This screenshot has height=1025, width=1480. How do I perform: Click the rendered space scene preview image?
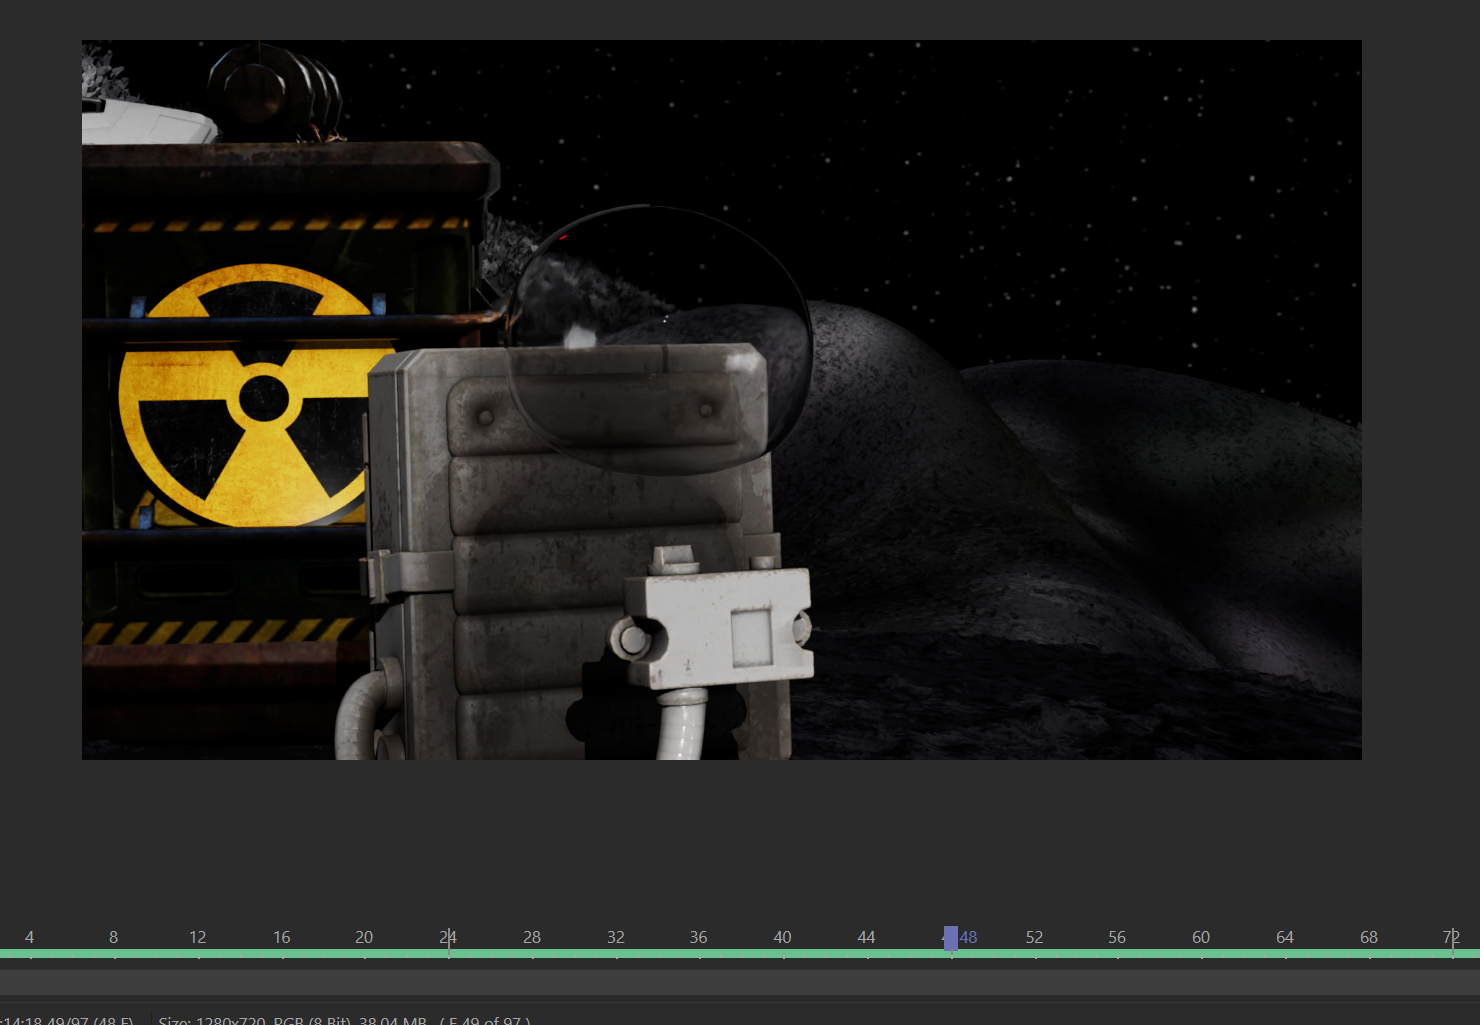722,400
